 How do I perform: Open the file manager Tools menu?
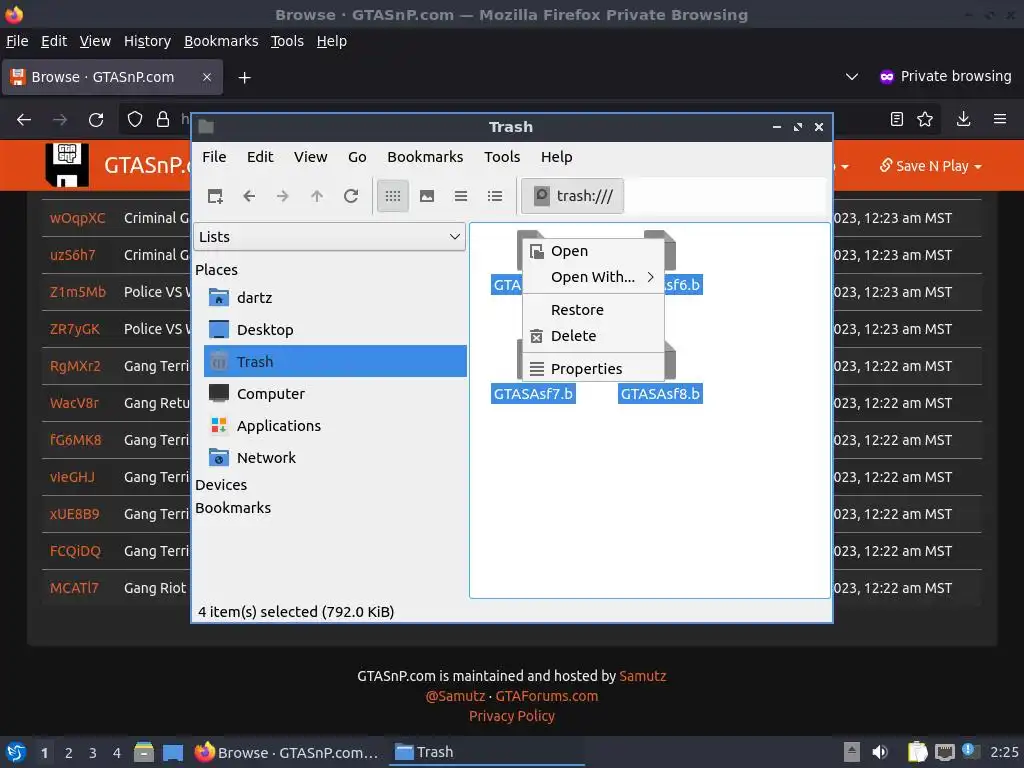click(x=502, y=157)
